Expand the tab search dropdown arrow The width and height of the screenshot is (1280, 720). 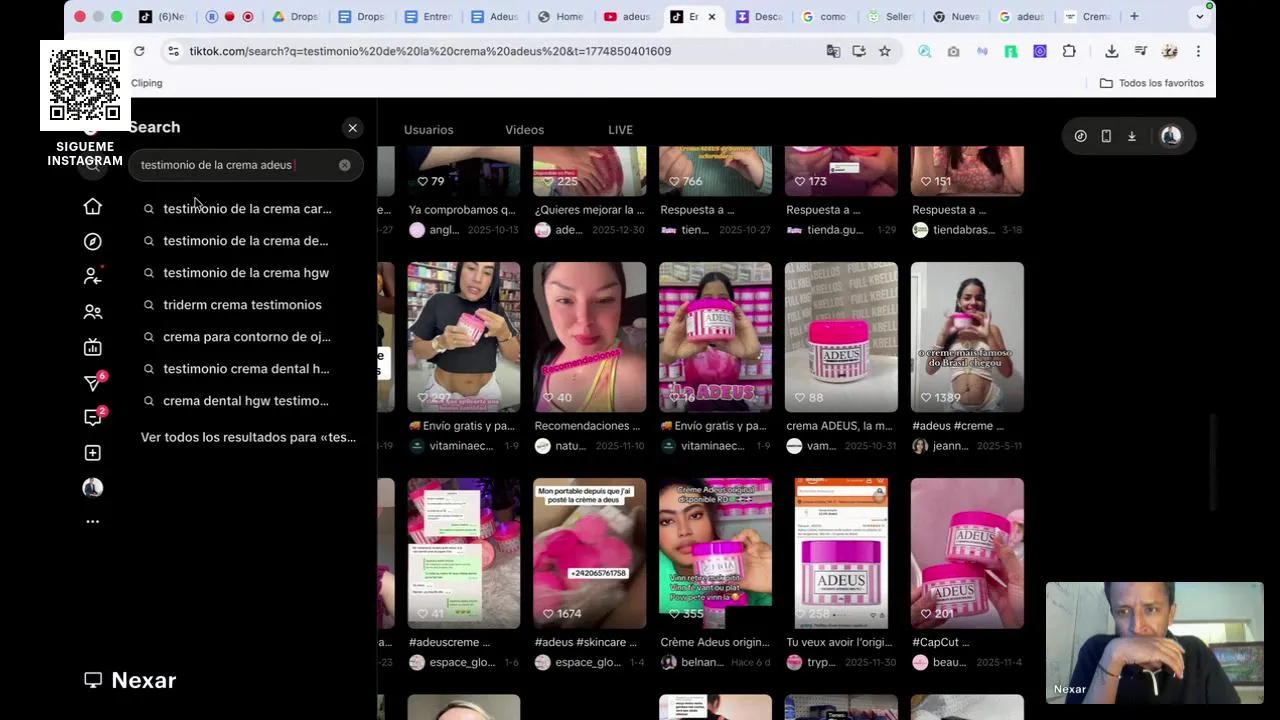[x=1199, y=16]
